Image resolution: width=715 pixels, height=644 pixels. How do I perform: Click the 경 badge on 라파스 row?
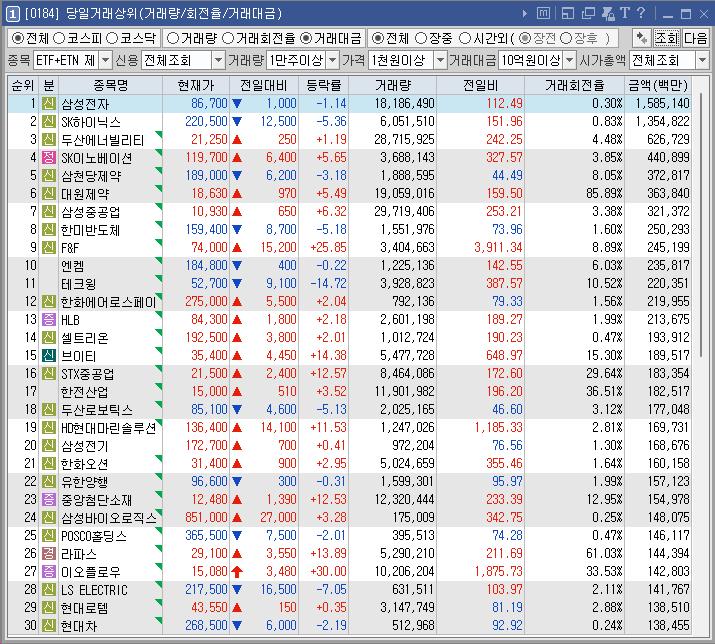[49, 553]
